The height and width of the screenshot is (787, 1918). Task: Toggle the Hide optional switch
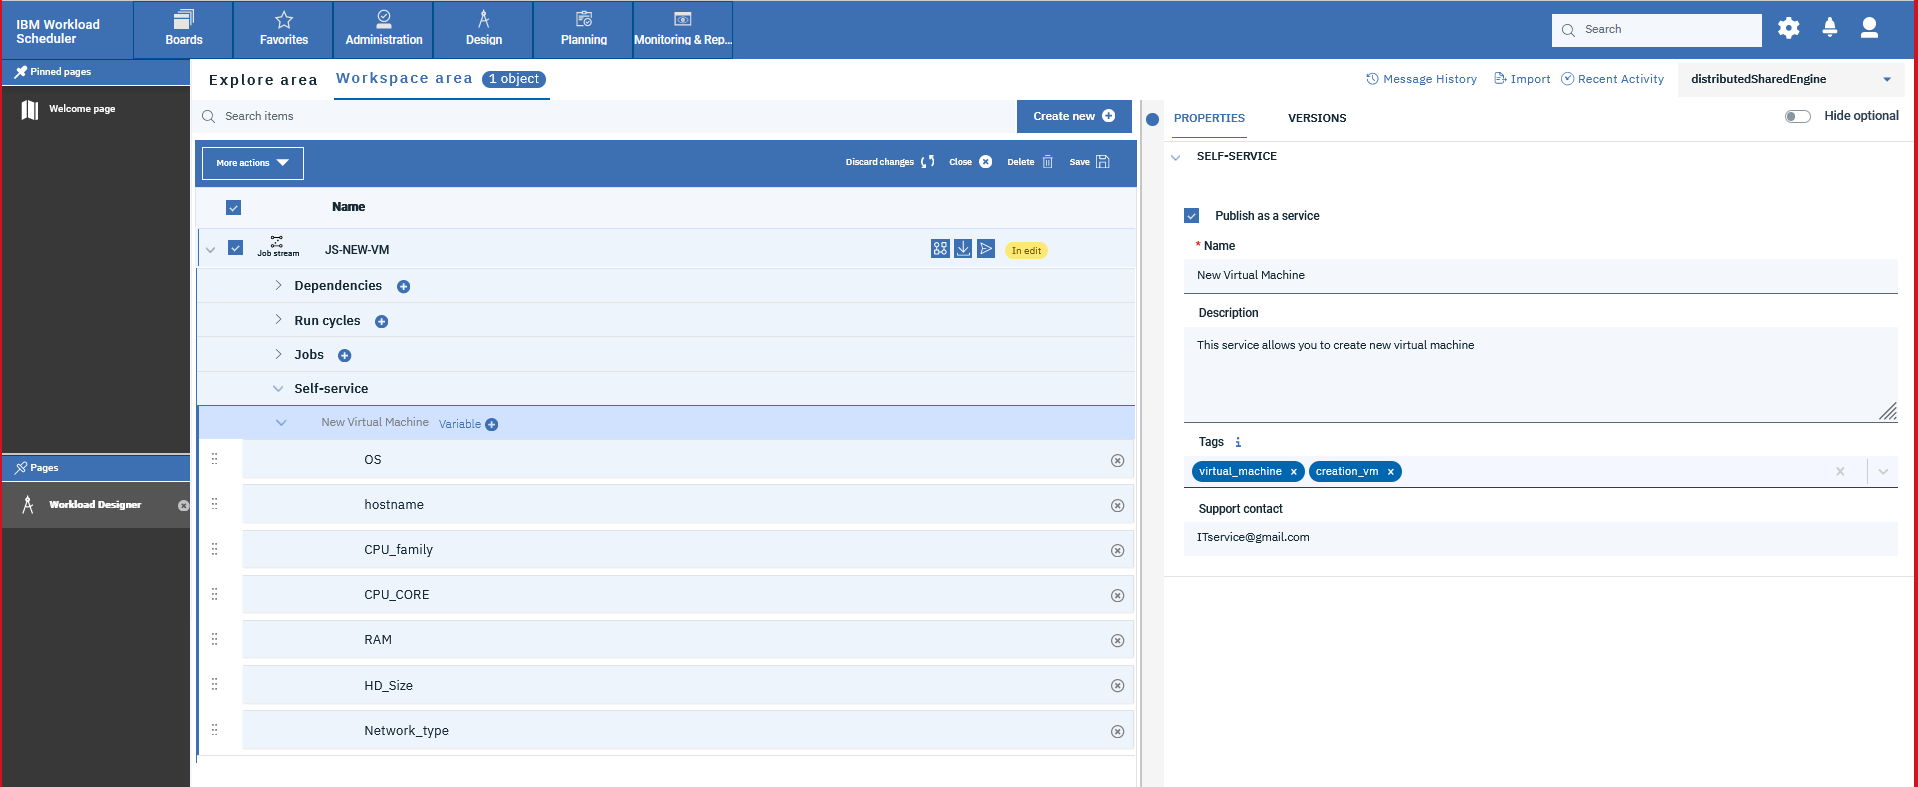pyautogui.click(x=1797, y=117)
